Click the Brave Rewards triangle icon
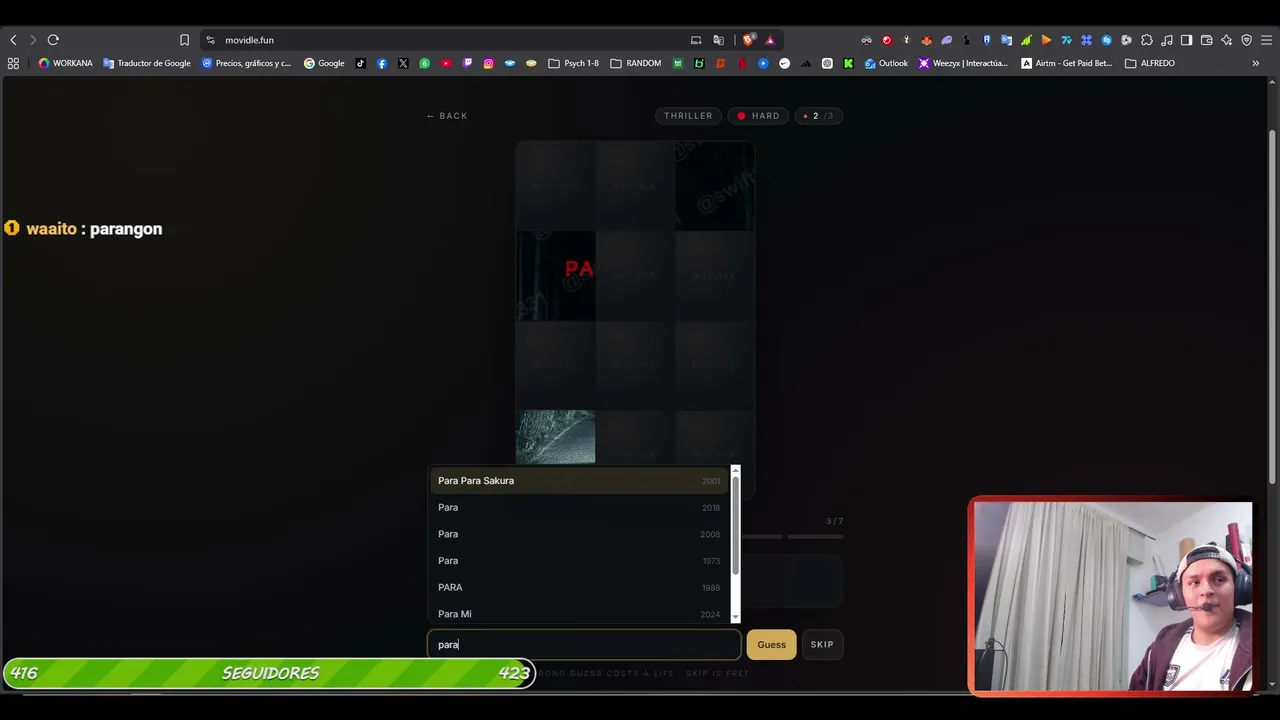The image size is (1280, 720). 770,40
